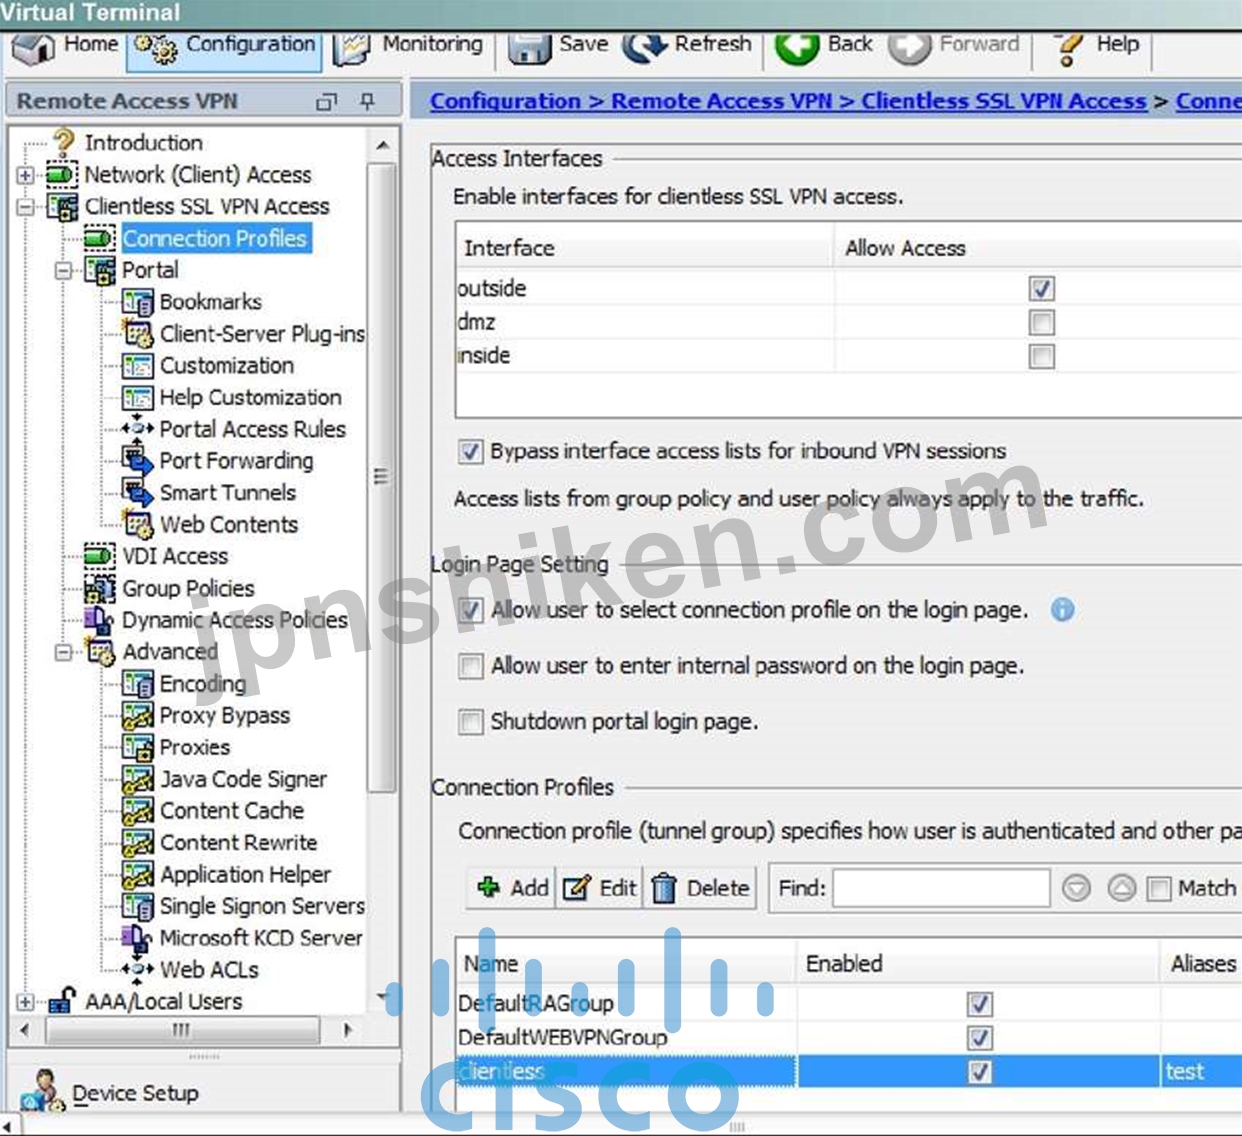Image resolution: width=1242 pixels, height=1136 pixels.
Task: Click the Add connection profile button
Action: coord(513,888)
